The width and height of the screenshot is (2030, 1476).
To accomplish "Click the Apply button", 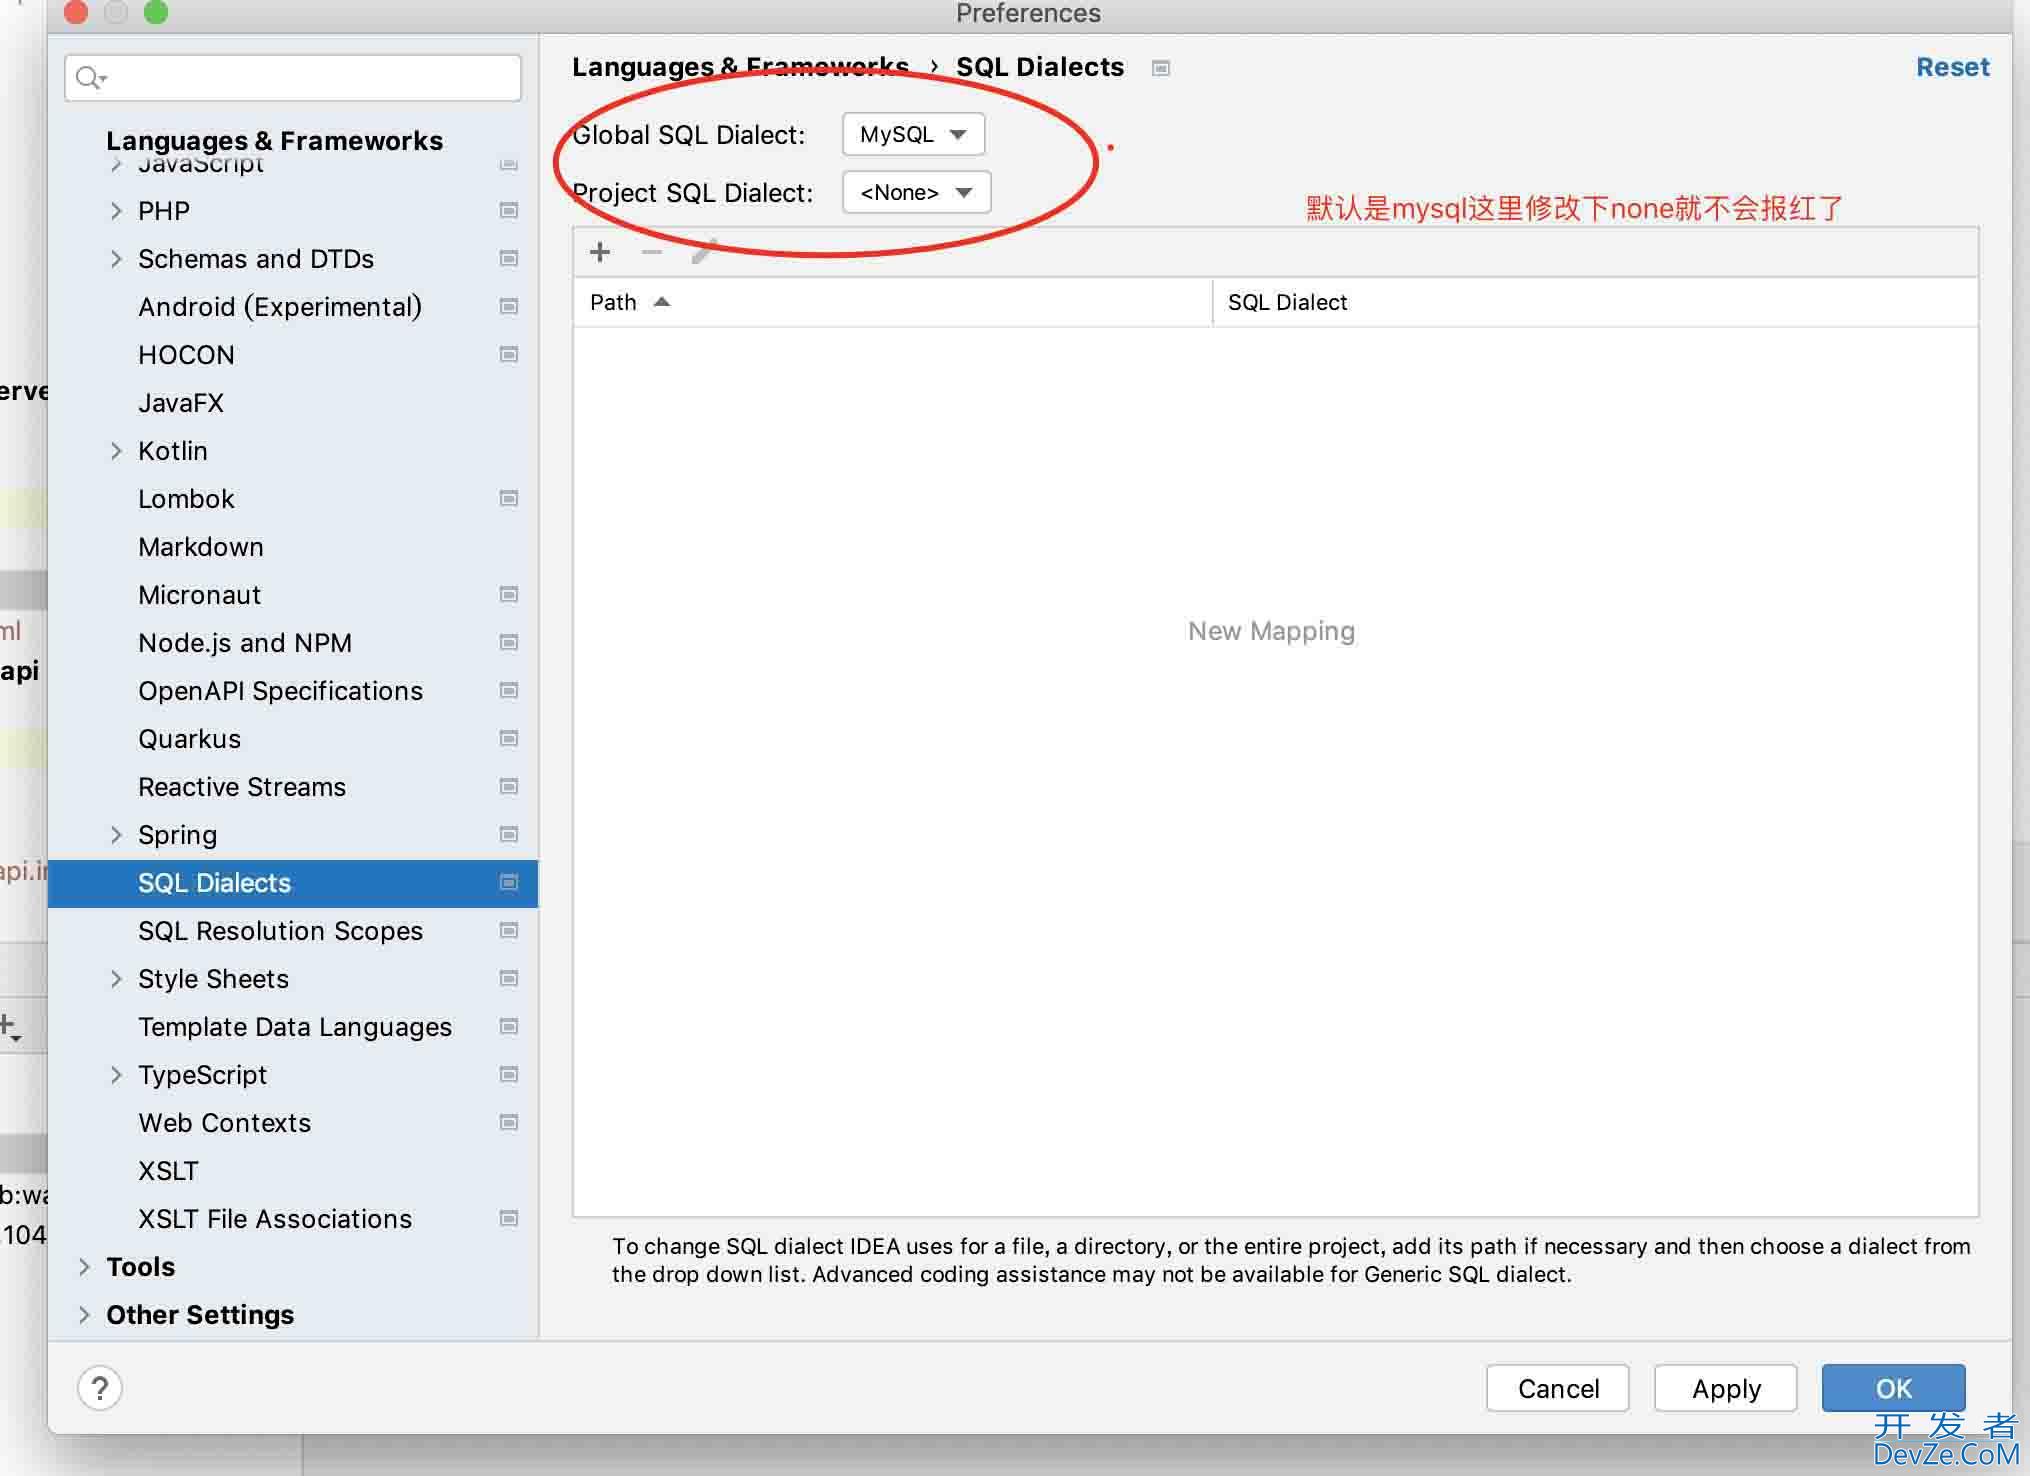I will coord(1723,1388).
